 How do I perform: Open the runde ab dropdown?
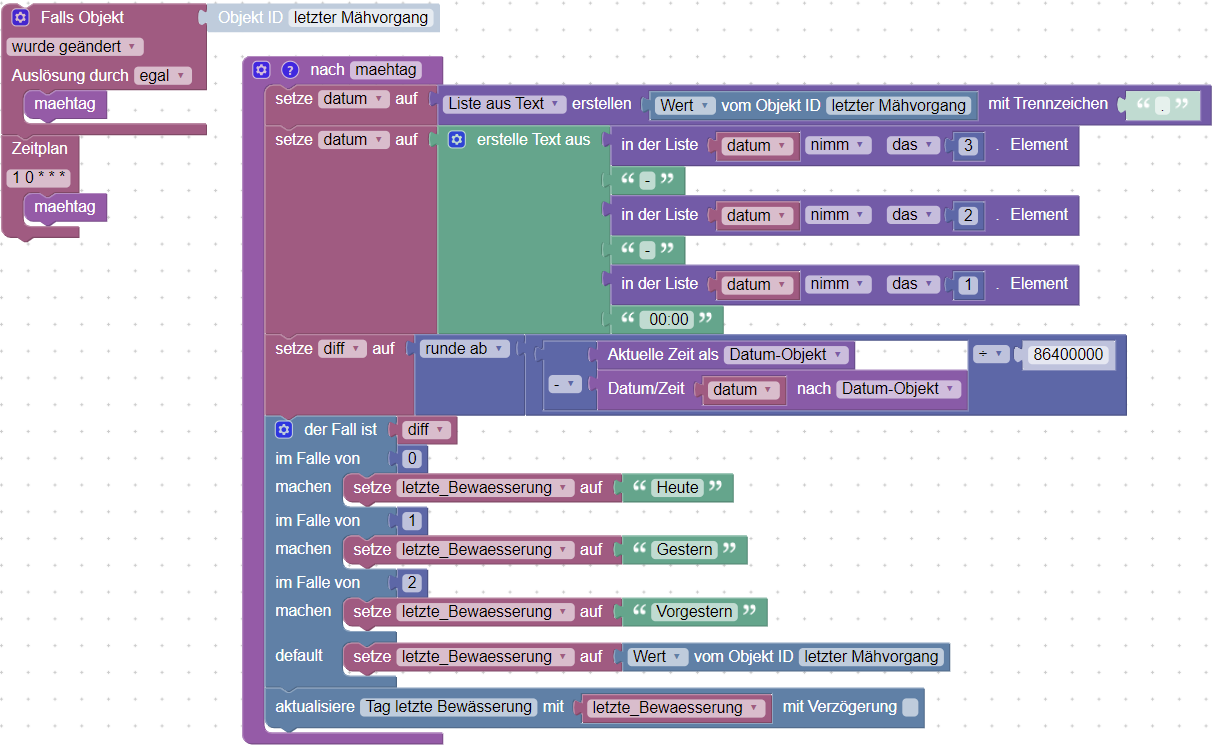464,349
